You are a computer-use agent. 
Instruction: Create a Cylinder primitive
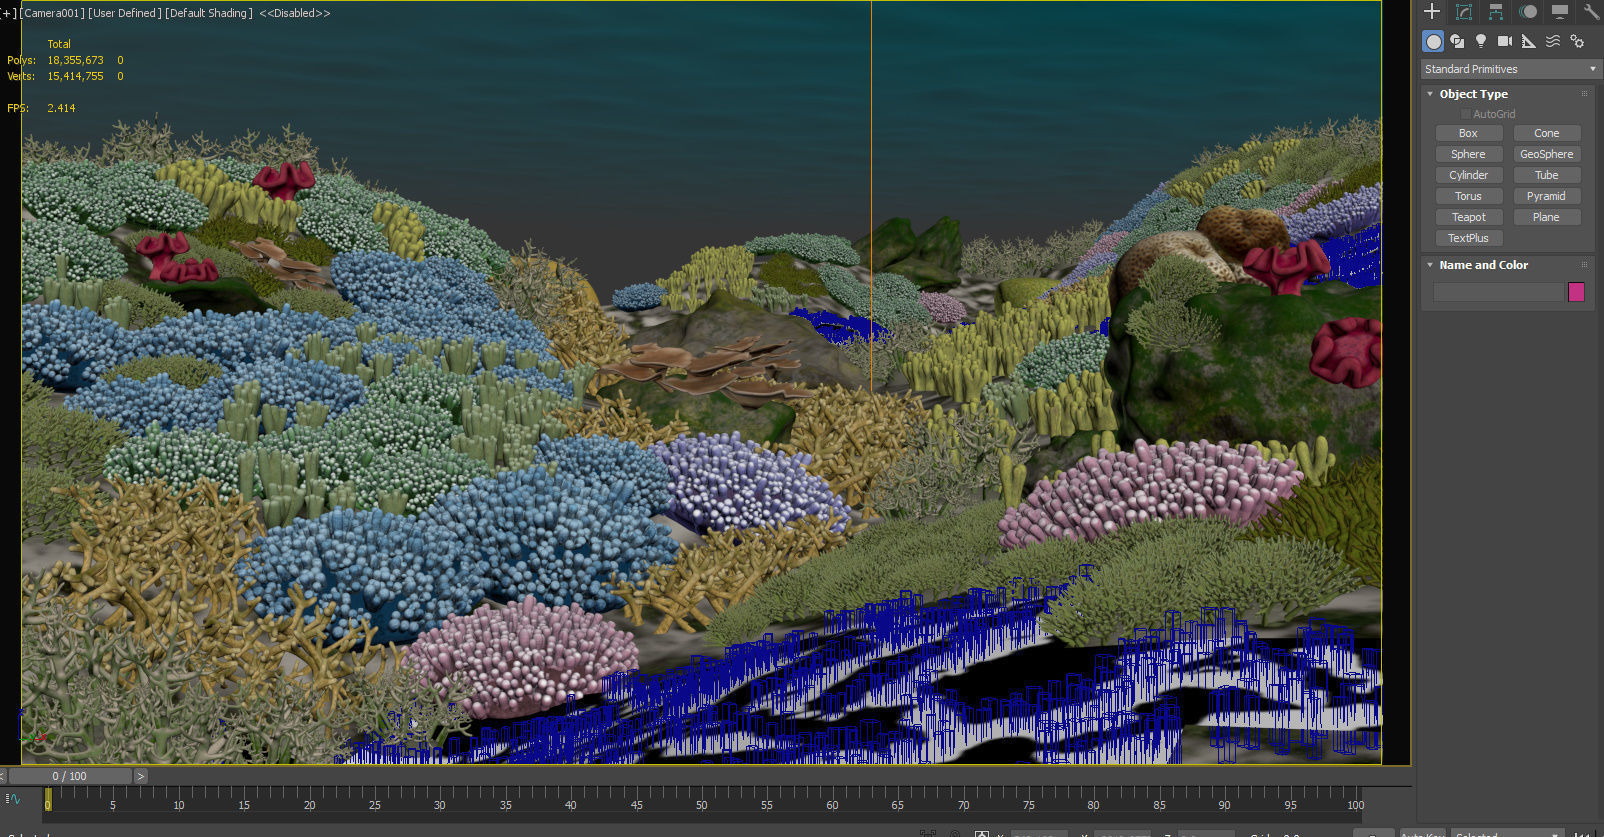1468,175
